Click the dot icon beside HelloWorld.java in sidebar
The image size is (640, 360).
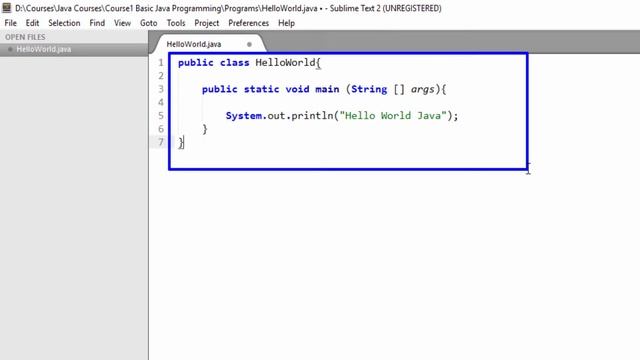(x=10, y=49)
